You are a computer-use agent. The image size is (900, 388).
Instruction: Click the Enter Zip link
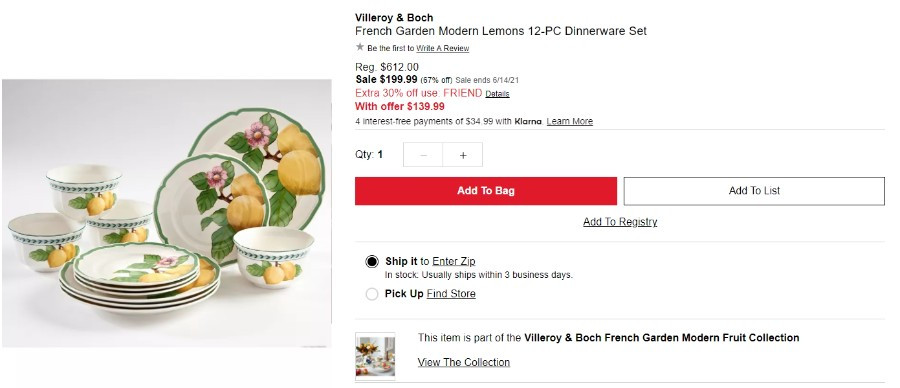453,261
